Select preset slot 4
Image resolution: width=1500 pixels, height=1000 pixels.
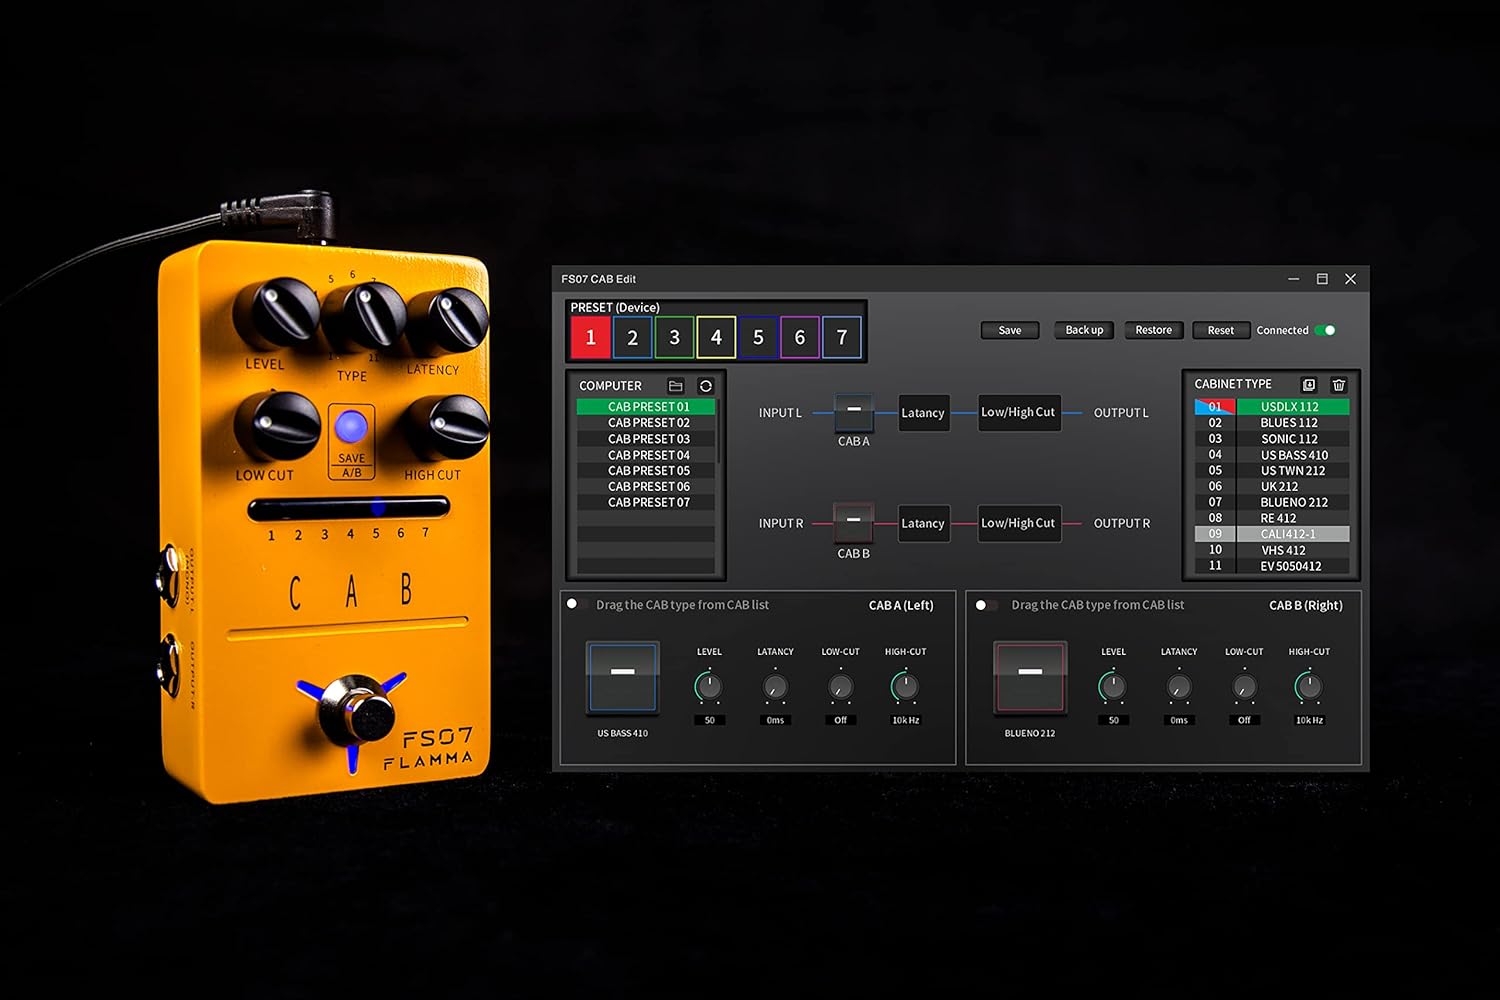[716, 337]
